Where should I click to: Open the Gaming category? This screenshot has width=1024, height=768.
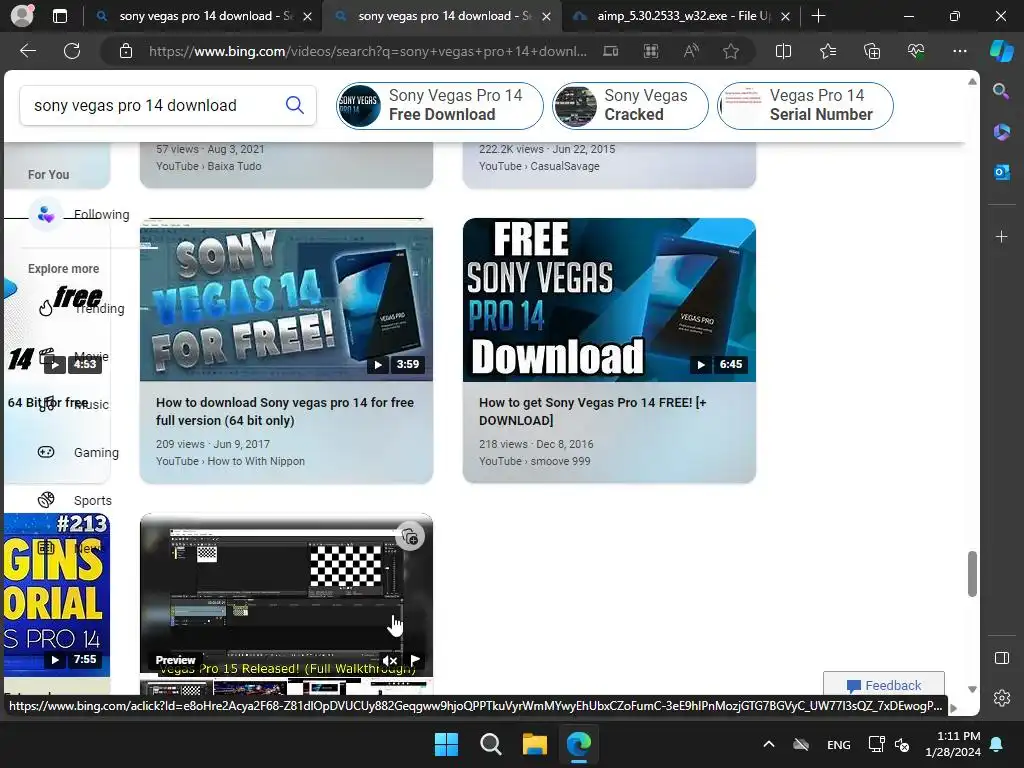pyautogui.click(x=78, y=452)
